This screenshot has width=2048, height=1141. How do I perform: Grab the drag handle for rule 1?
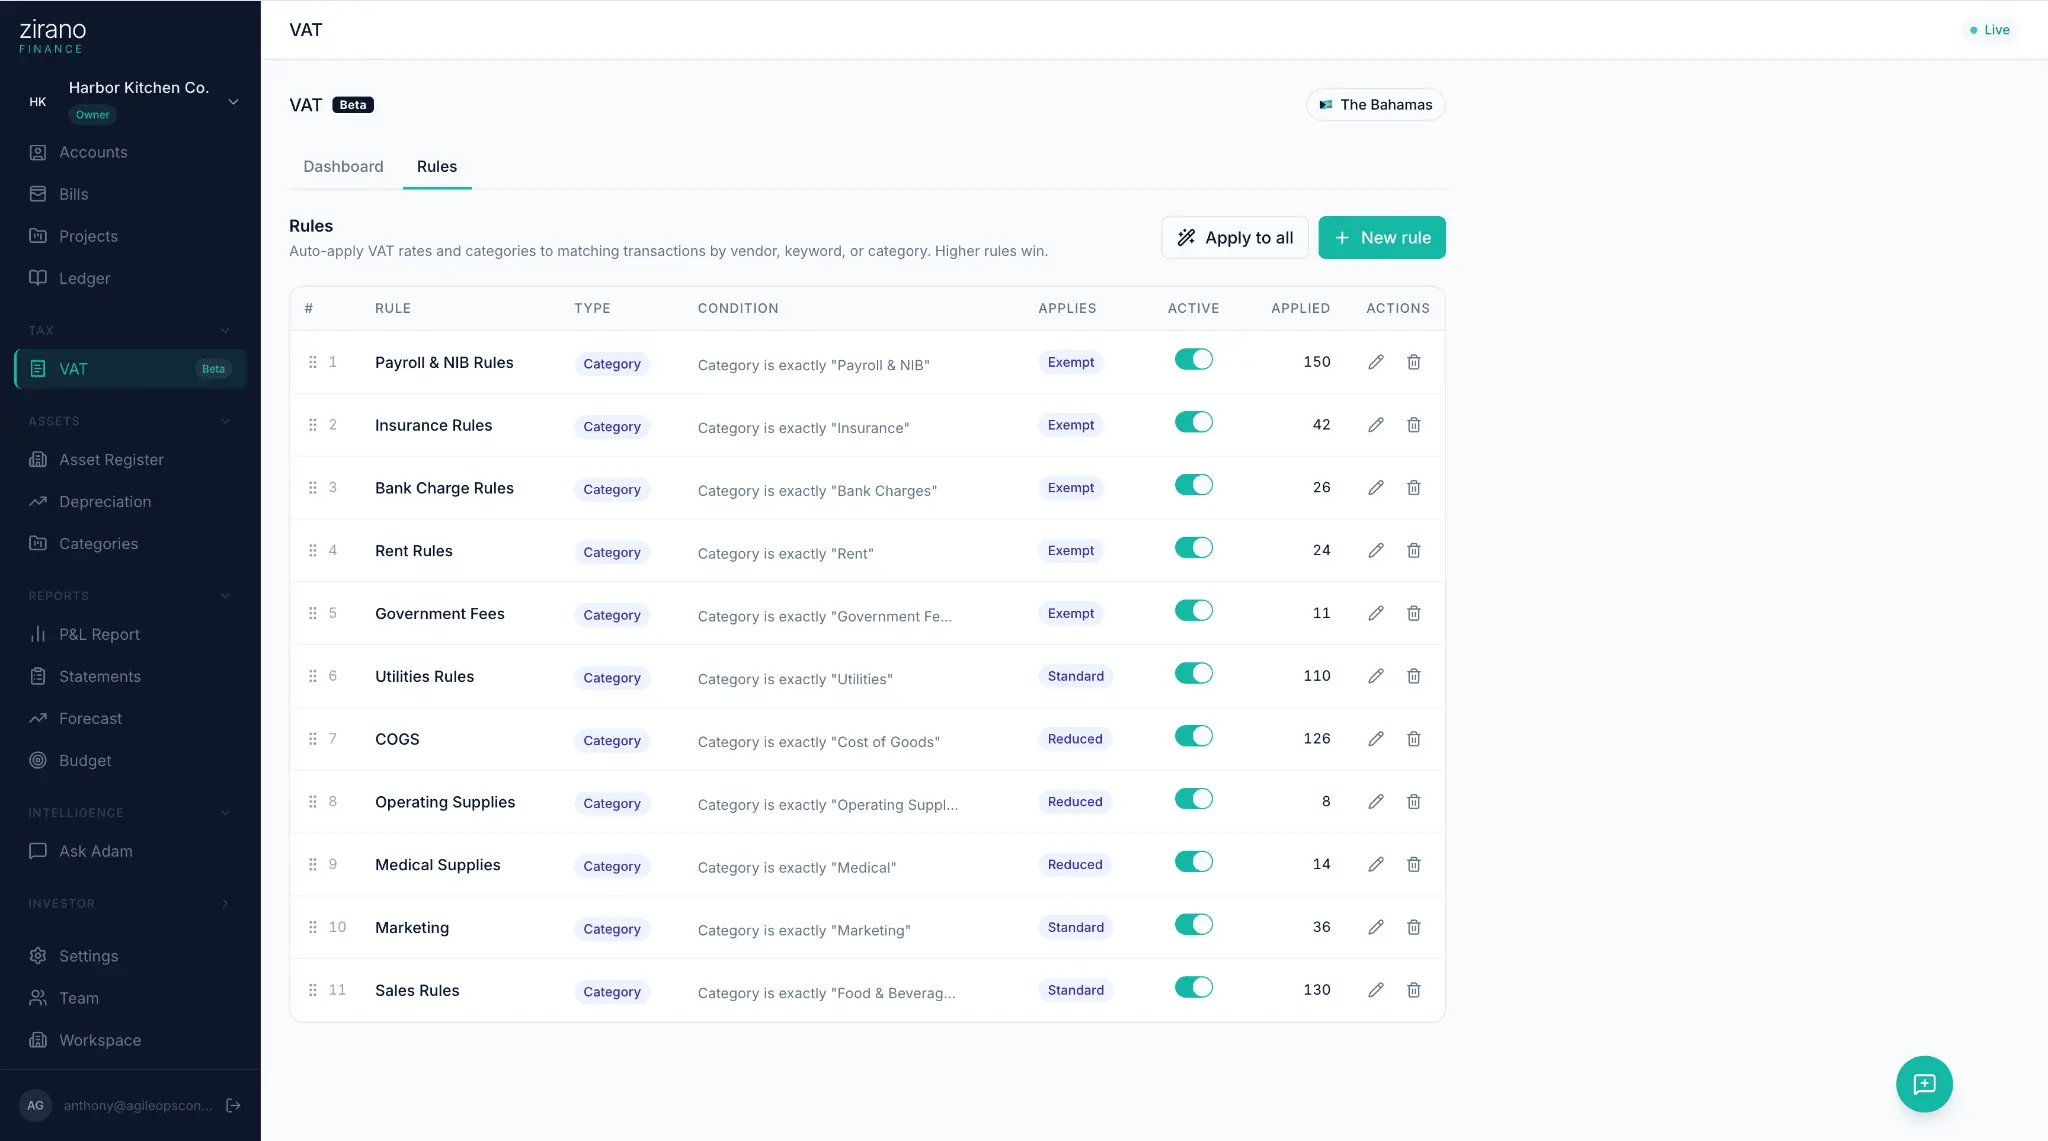coord(313,362)
